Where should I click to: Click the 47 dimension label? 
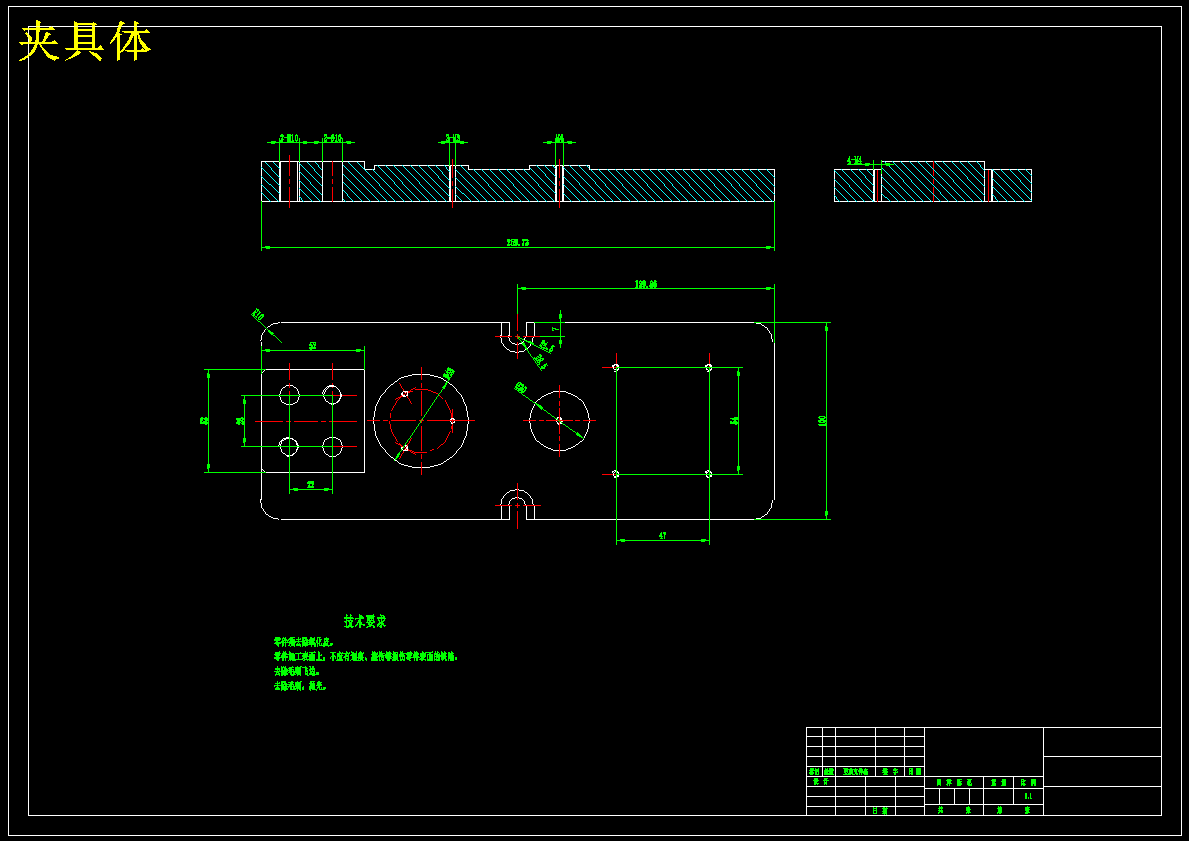(x=663, y=535)
